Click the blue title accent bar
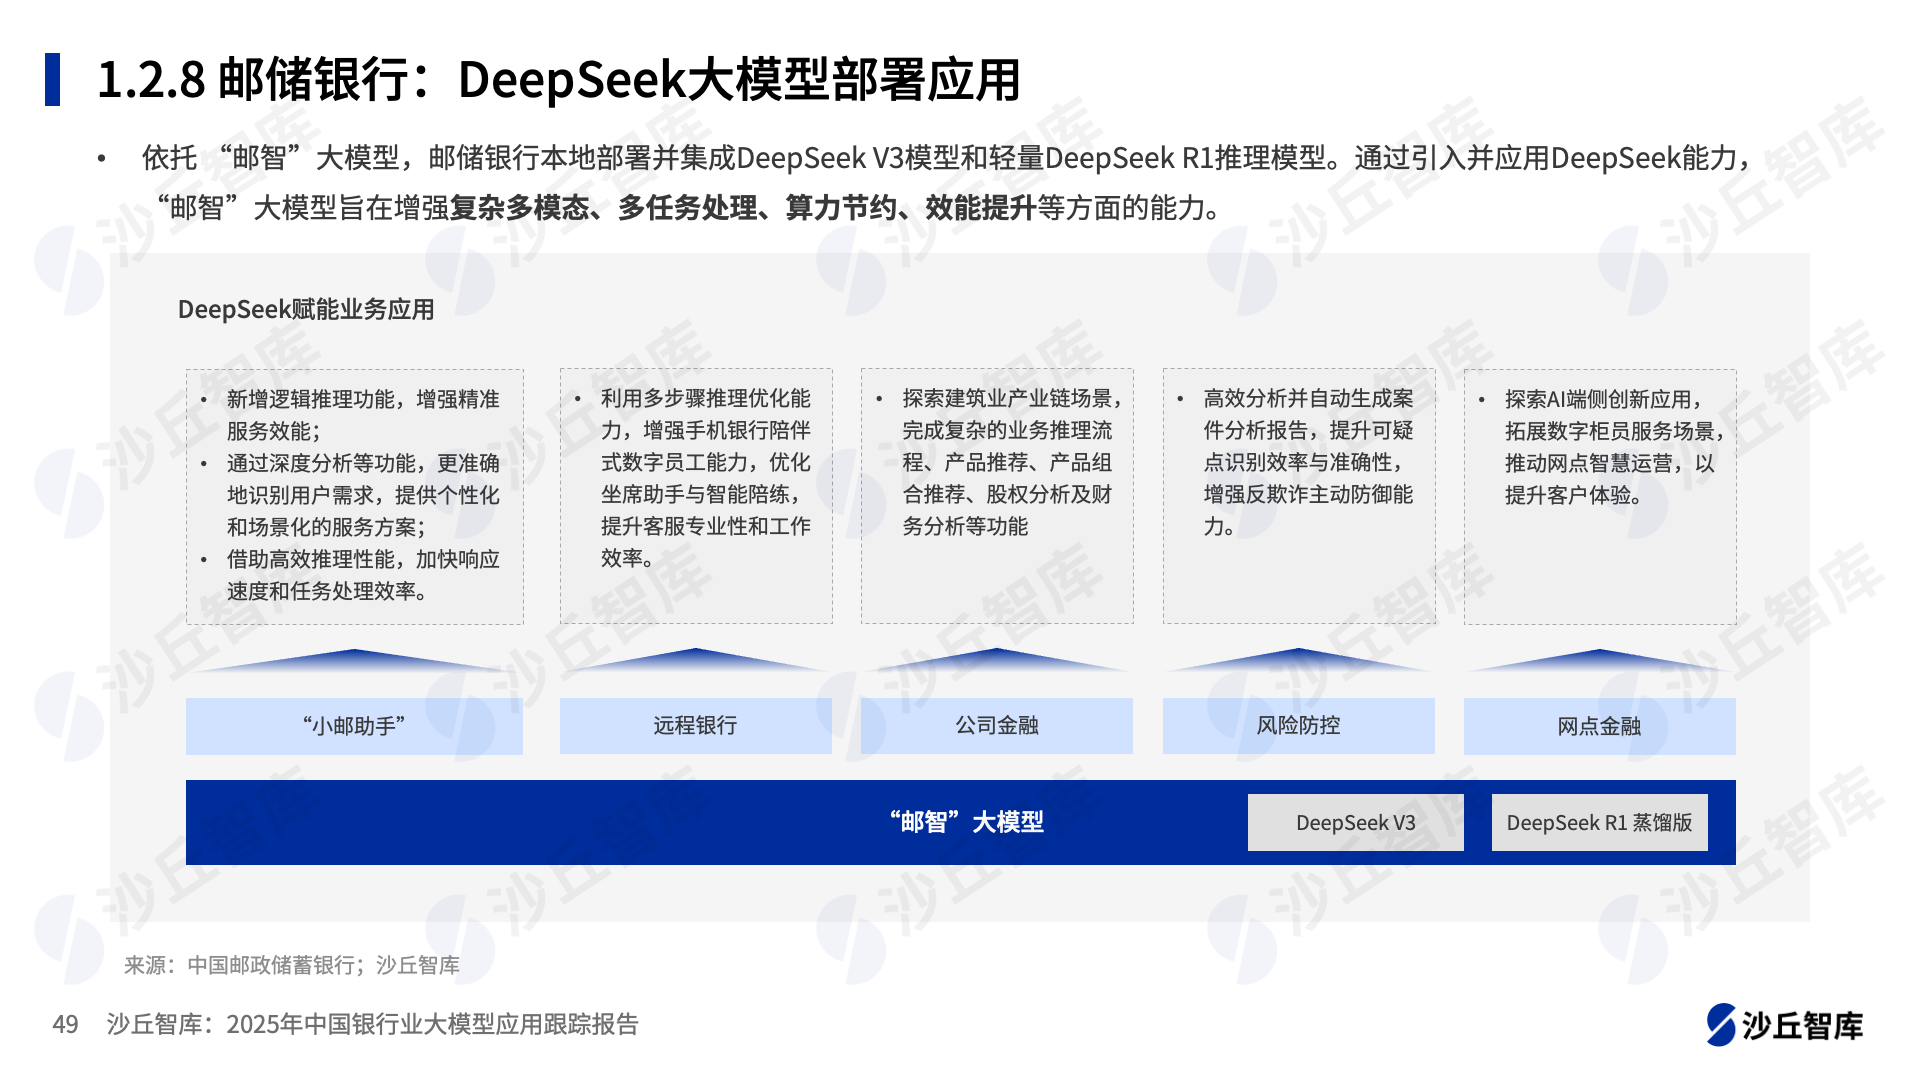The image size is (1920, 1080). pyautogui.click(x=52, y=79)
